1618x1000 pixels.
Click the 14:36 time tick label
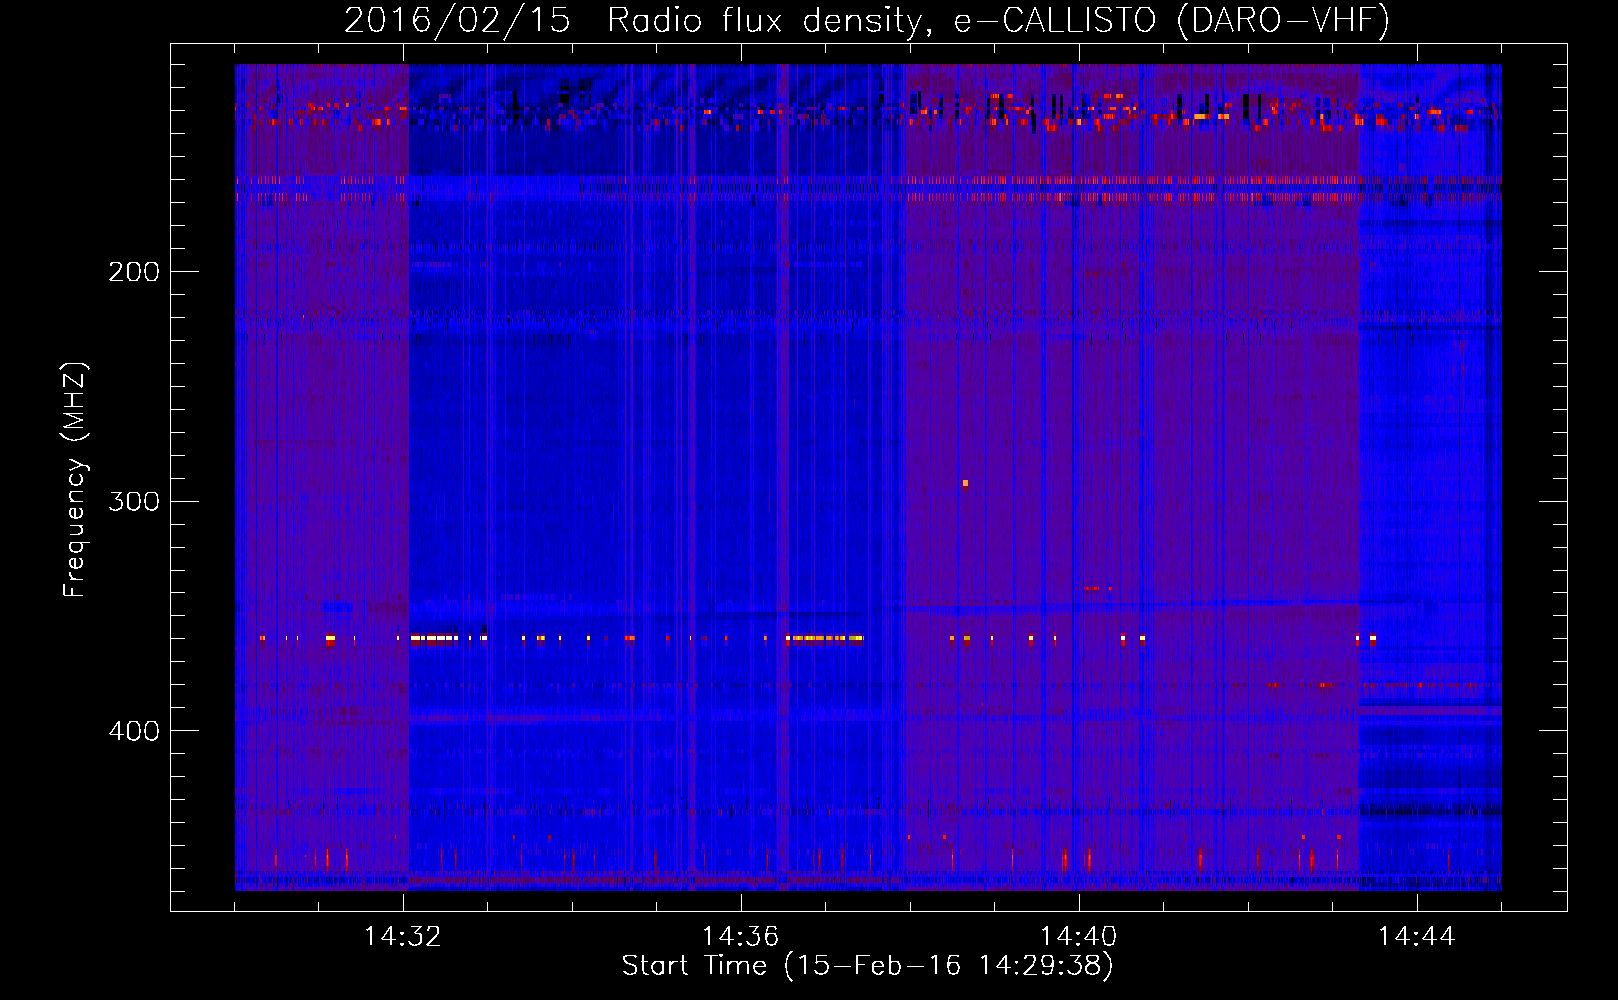(740, 937)
